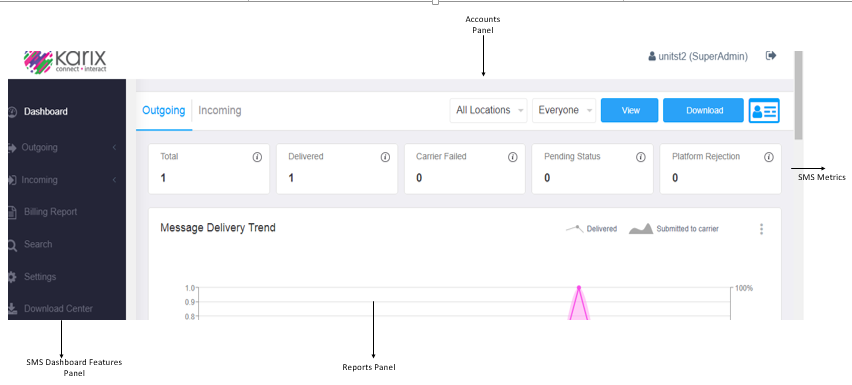The width and height of the screenshot is (852, 385).
Task: Click the info icon on Total
Action: [x=257, y=157]
